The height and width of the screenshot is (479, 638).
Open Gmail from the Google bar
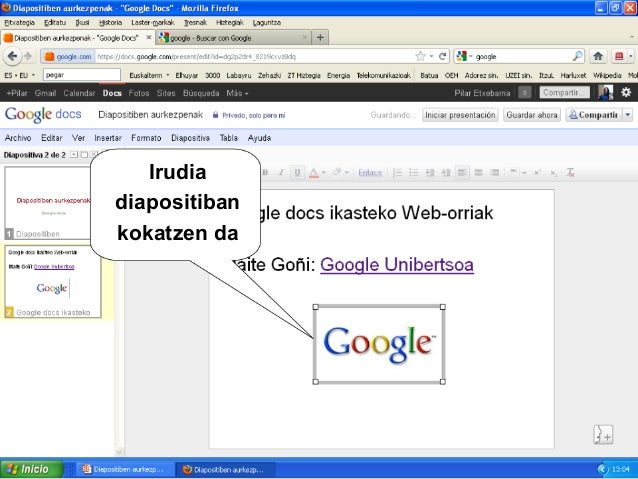click(45, 93)
